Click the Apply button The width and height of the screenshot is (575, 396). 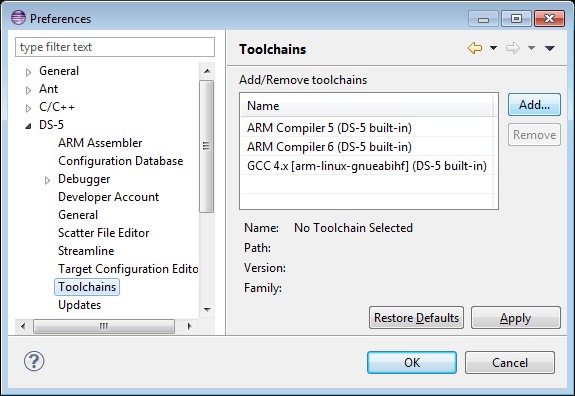click(516, 318)
